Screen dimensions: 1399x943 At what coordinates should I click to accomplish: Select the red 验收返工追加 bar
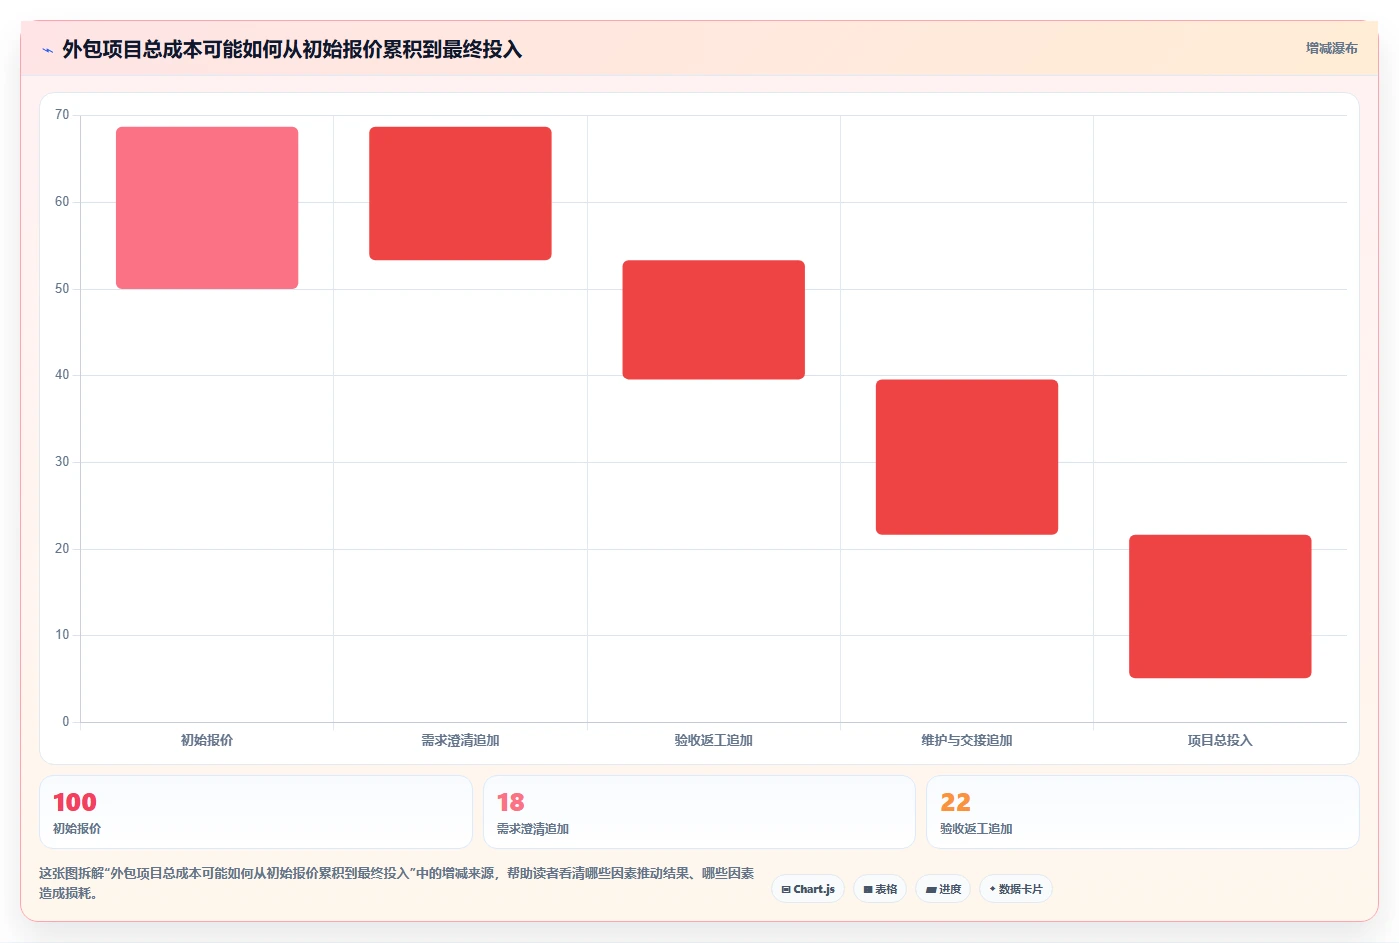pos(713,320)
